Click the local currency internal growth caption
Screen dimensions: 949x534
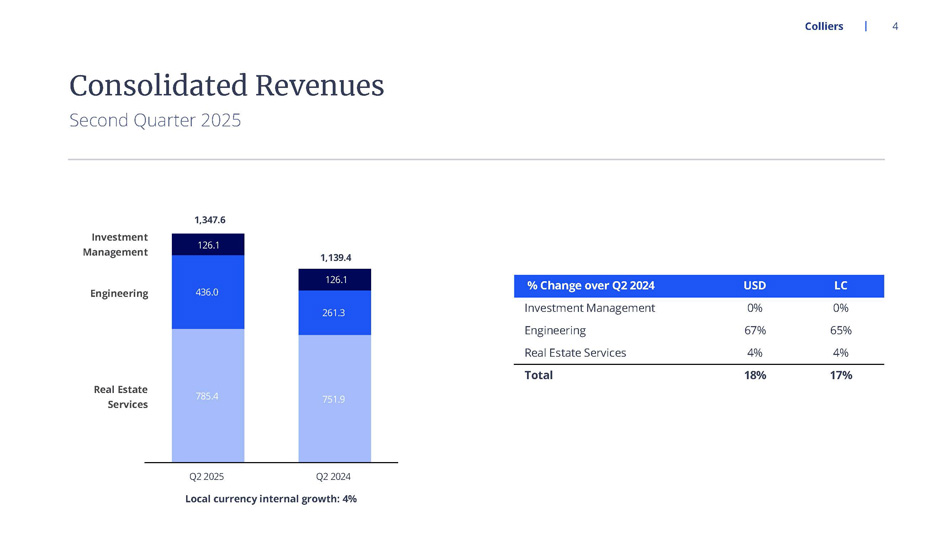pyautogui.click(x=271, y=498)
